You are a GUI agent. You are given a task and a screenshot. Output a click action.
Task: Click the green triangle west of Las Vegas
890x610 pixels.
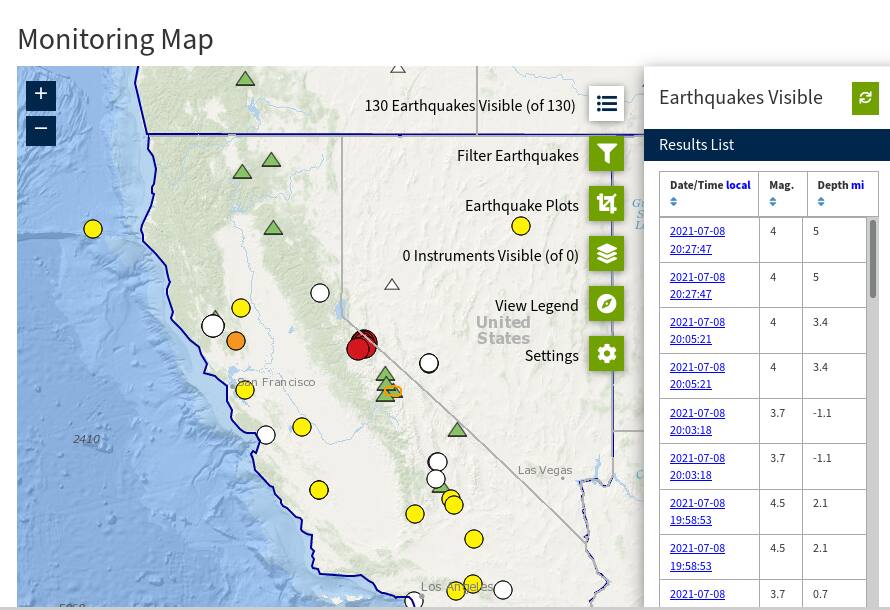[x=457, y=430]
